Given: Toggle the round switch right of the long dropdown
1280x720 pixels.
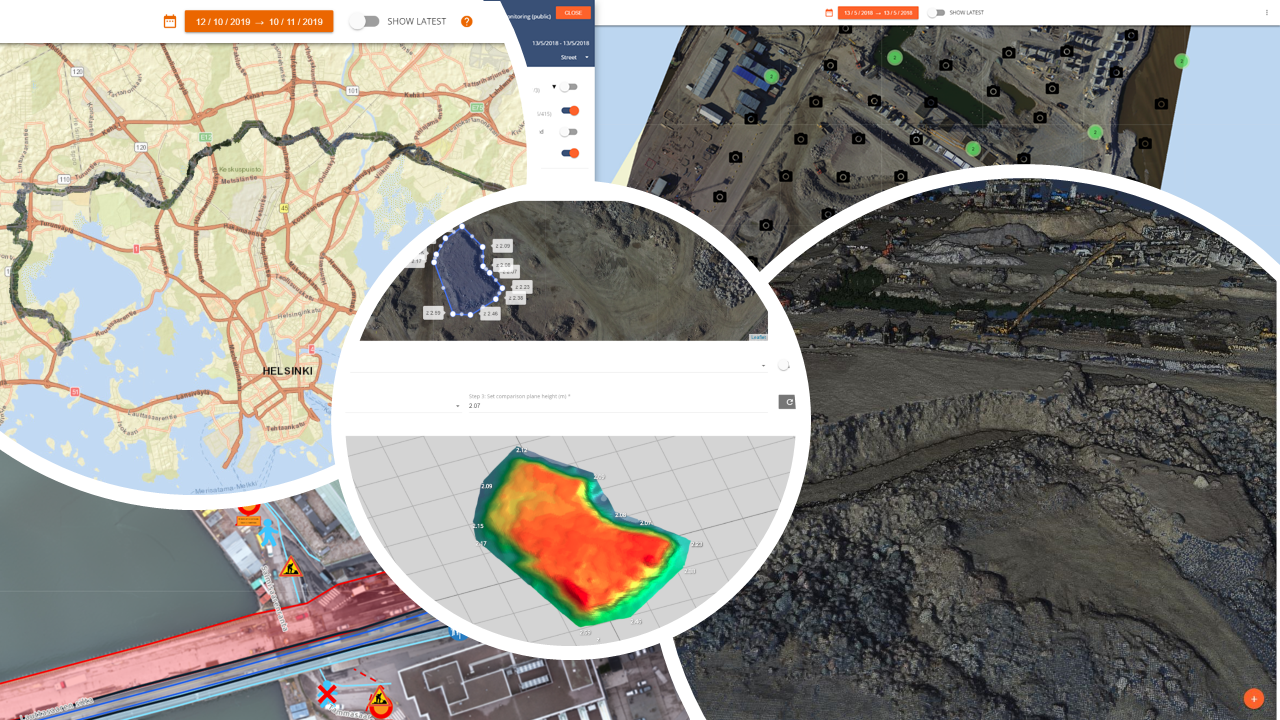Looking at the screenshot, I should (x=783, y=366).
